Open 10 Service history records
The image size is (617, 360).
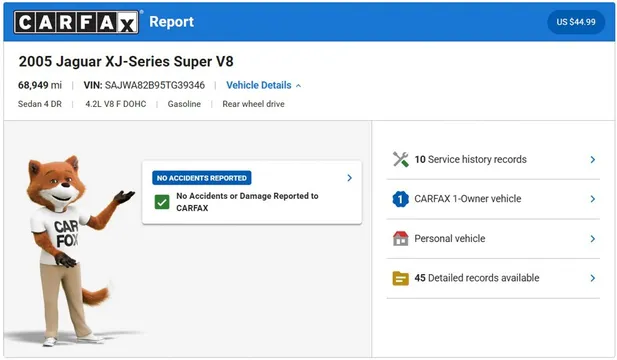493,159
